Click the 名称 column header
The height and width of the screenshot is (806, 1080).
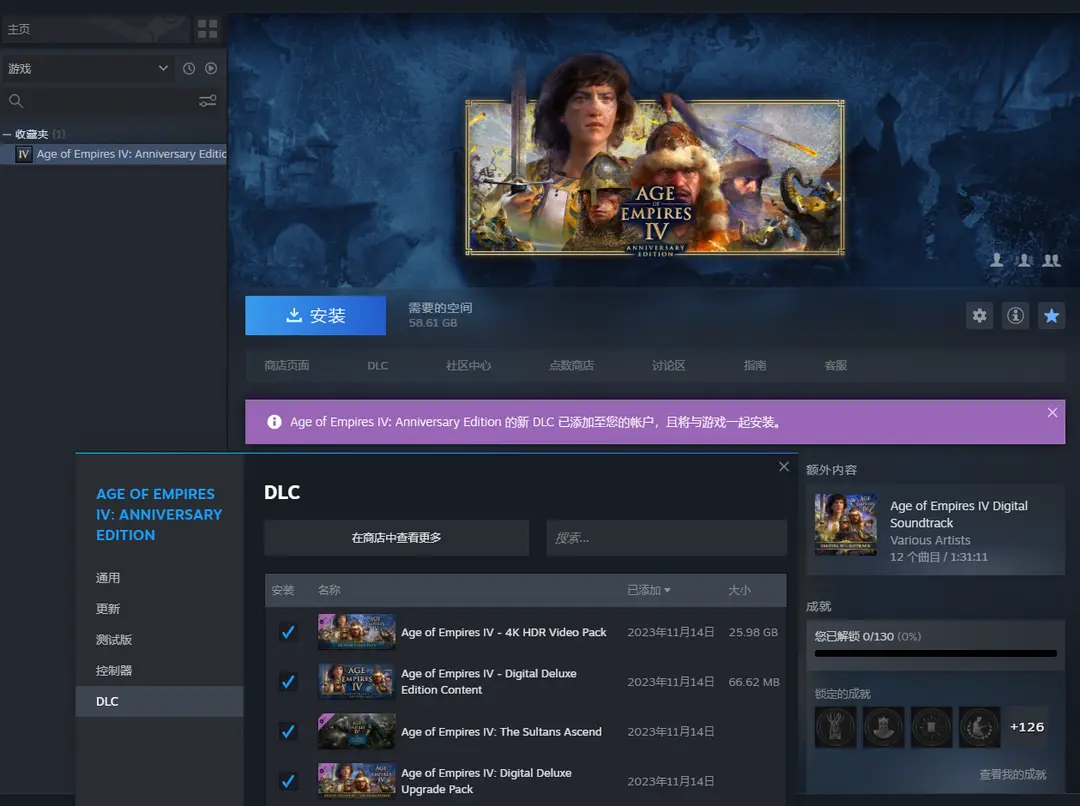point(329,590)
